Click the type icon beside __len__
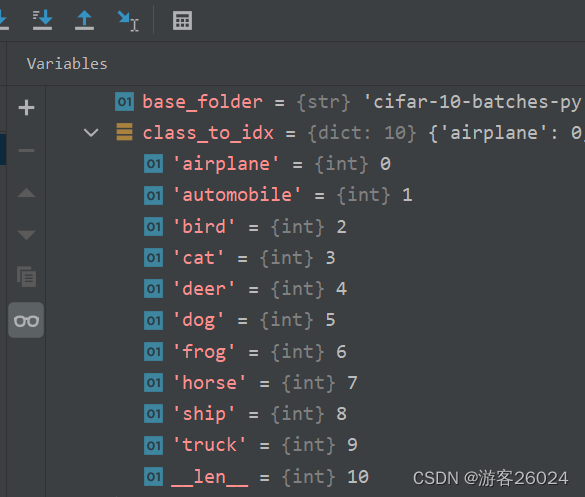Image resolution: width=585 pixels, height=497 pixels. 153,476
